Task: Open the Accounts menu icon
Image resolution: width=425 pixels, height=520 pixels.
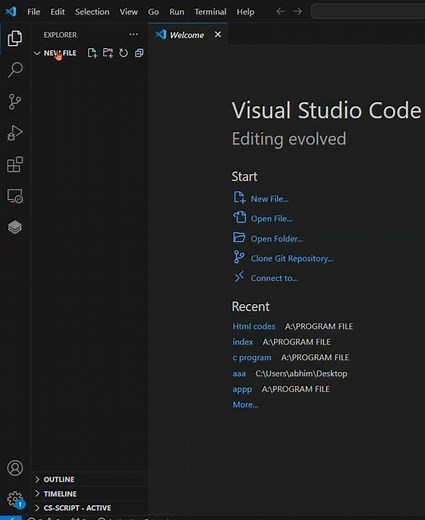Action: [x=15, y=468]
